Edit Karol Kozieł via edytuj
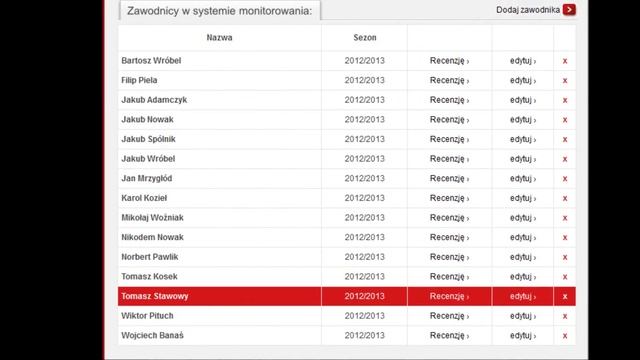Image resolution: width=640 pixels, height=360 pixels. point(523,198)
